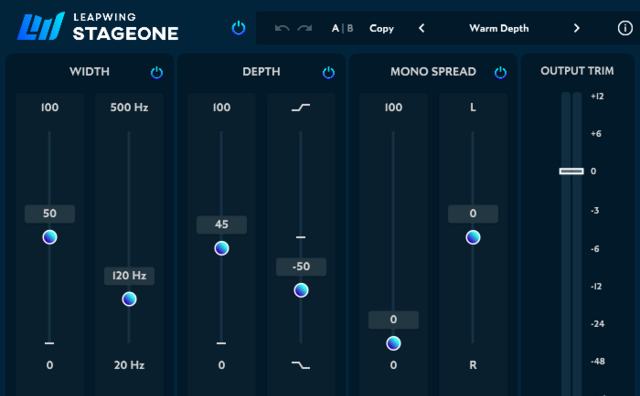Open the info icon
The height and width of the screenshot is (396, 640).
click(625, 28)
